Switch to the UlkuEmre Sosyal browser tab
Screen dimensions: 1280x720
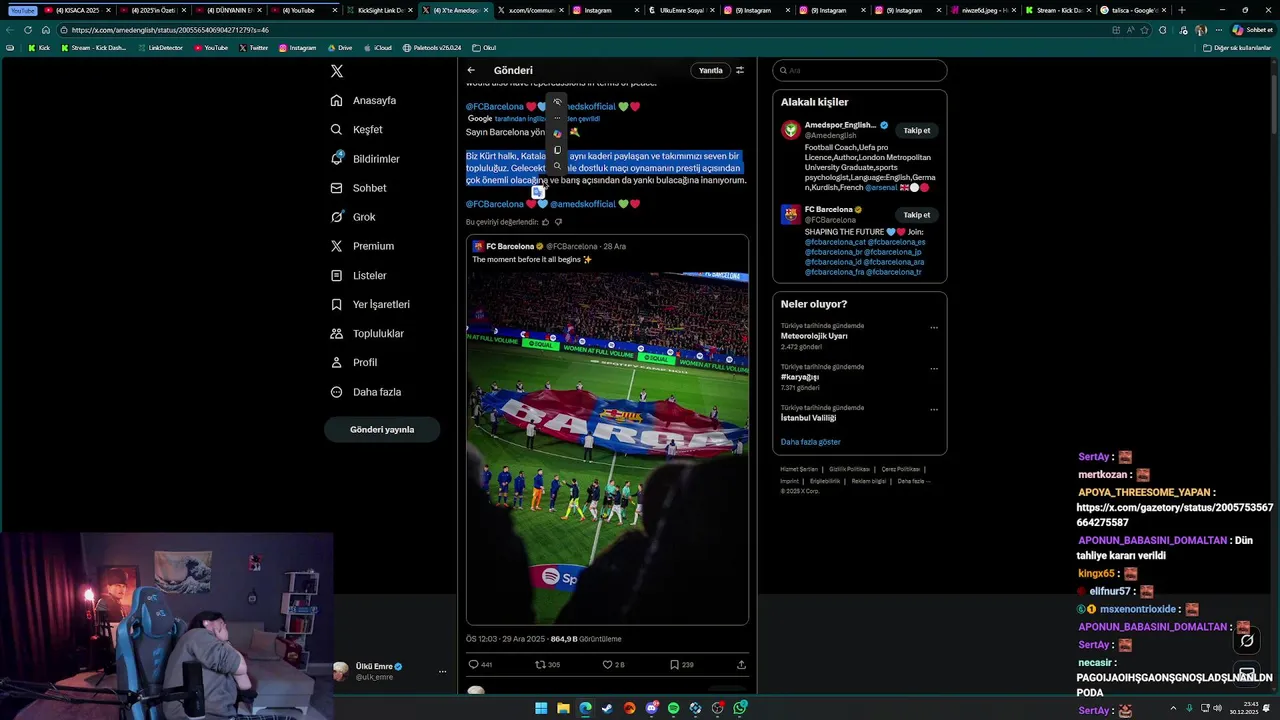tap(683, 10)
